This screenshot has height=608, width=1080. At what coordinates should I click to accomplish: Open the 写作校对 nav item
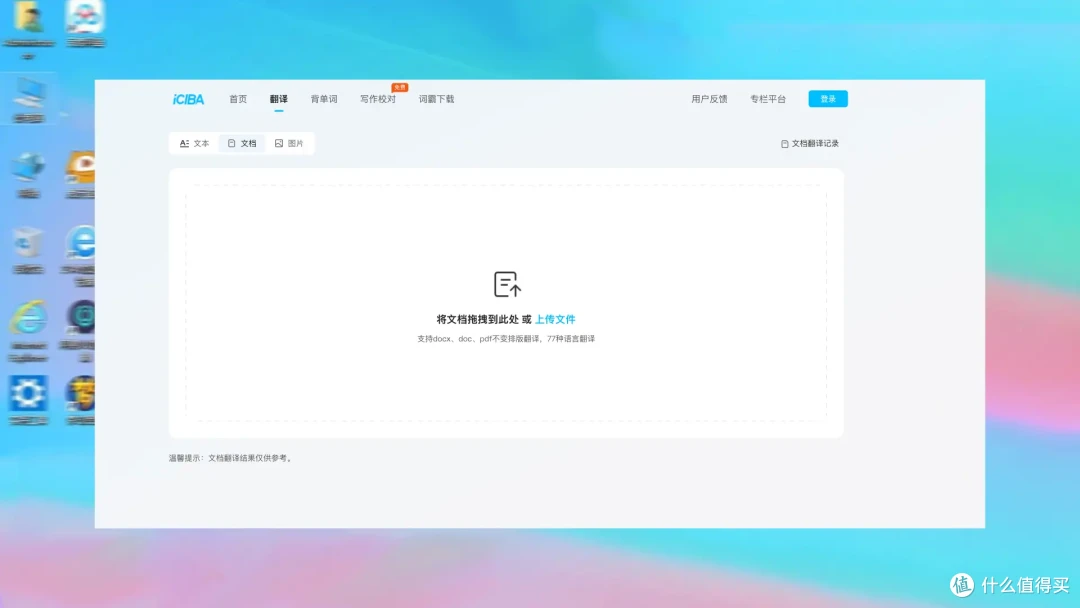[x=377, y=99]
